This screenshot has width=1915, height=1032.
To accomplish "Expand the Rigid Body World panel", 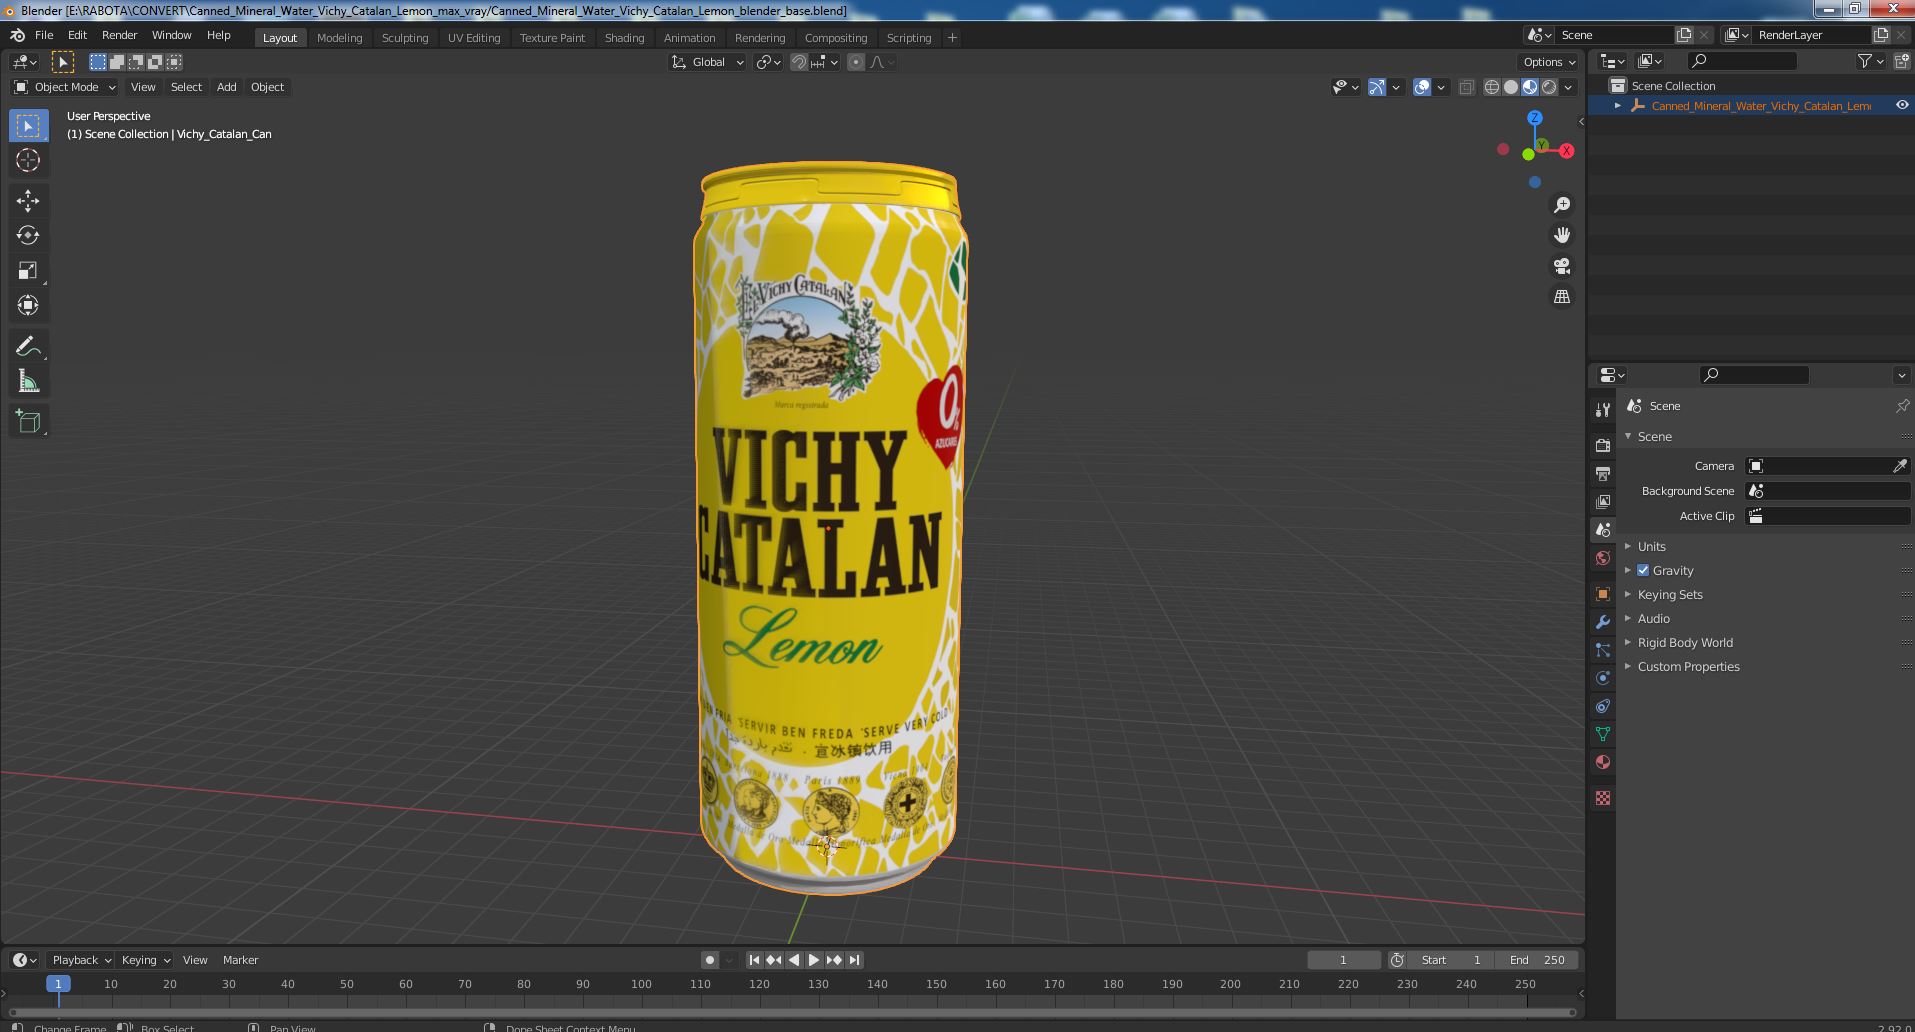I will click(x=1684, y=642).
